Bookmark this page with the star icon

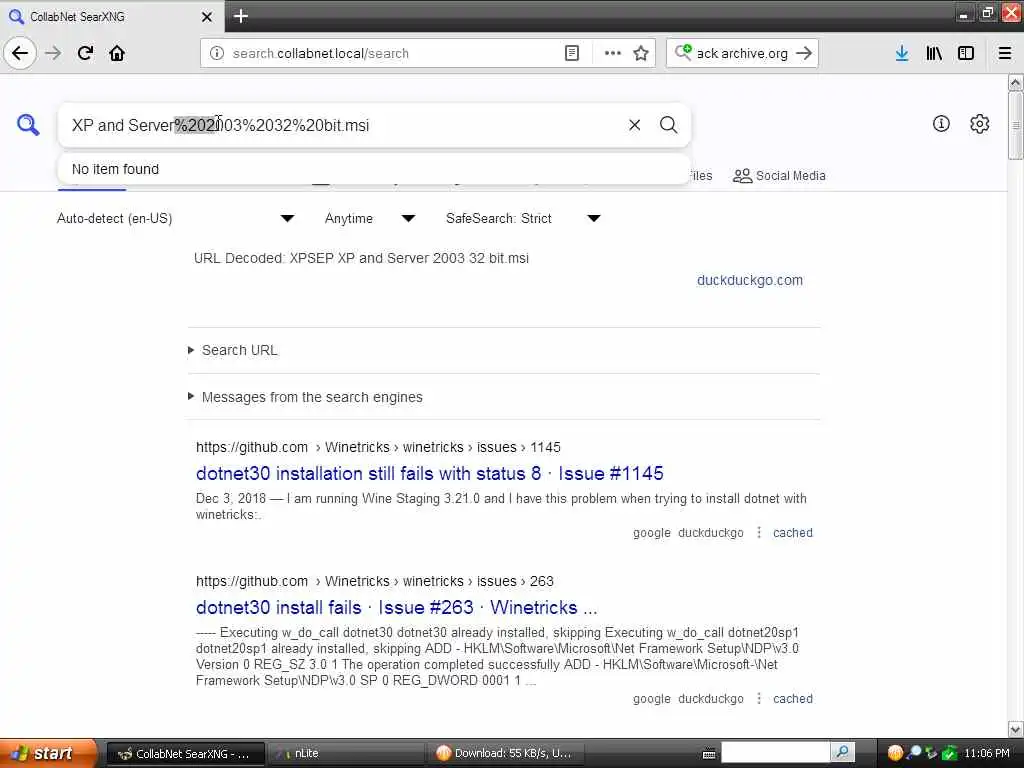641,53
